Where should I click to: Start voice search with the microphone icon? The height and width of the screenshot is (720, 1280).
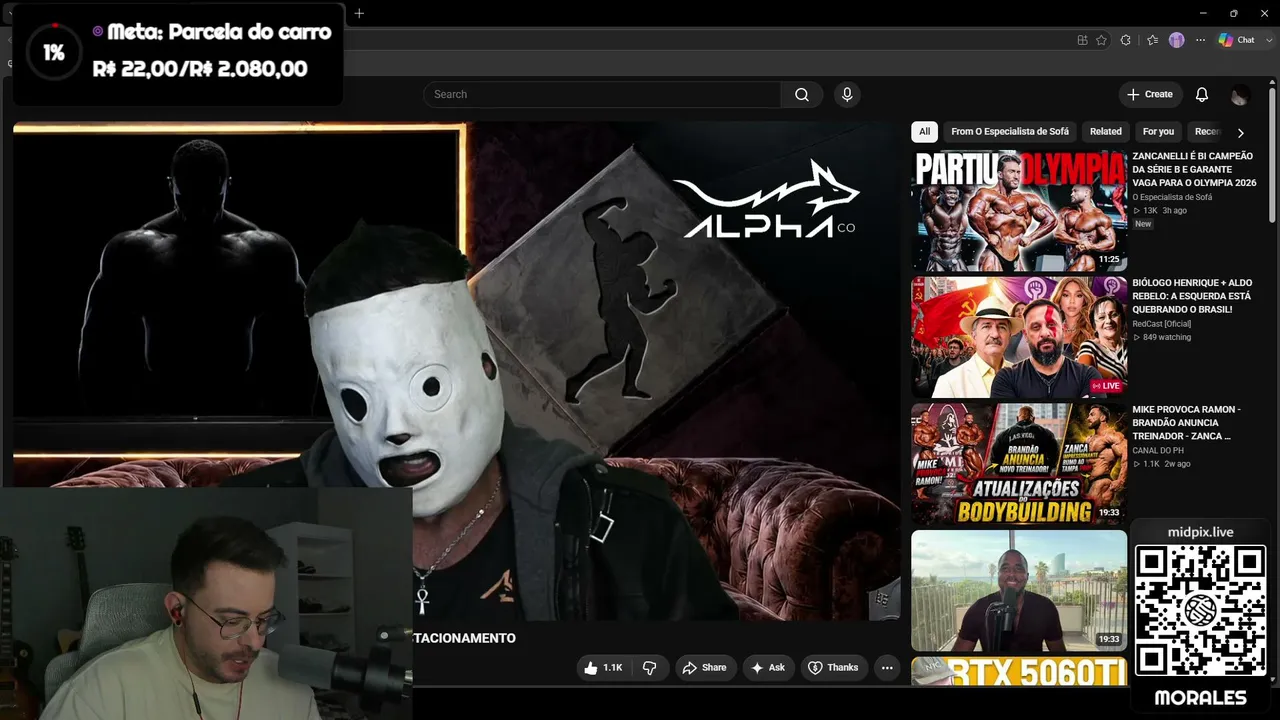[847, 94]
